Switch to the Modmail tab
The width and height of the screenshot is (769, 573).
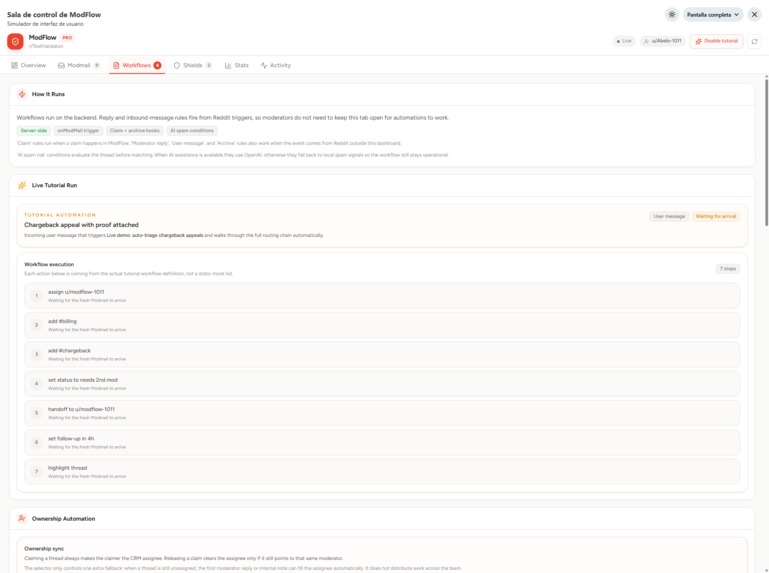[78, 65]
